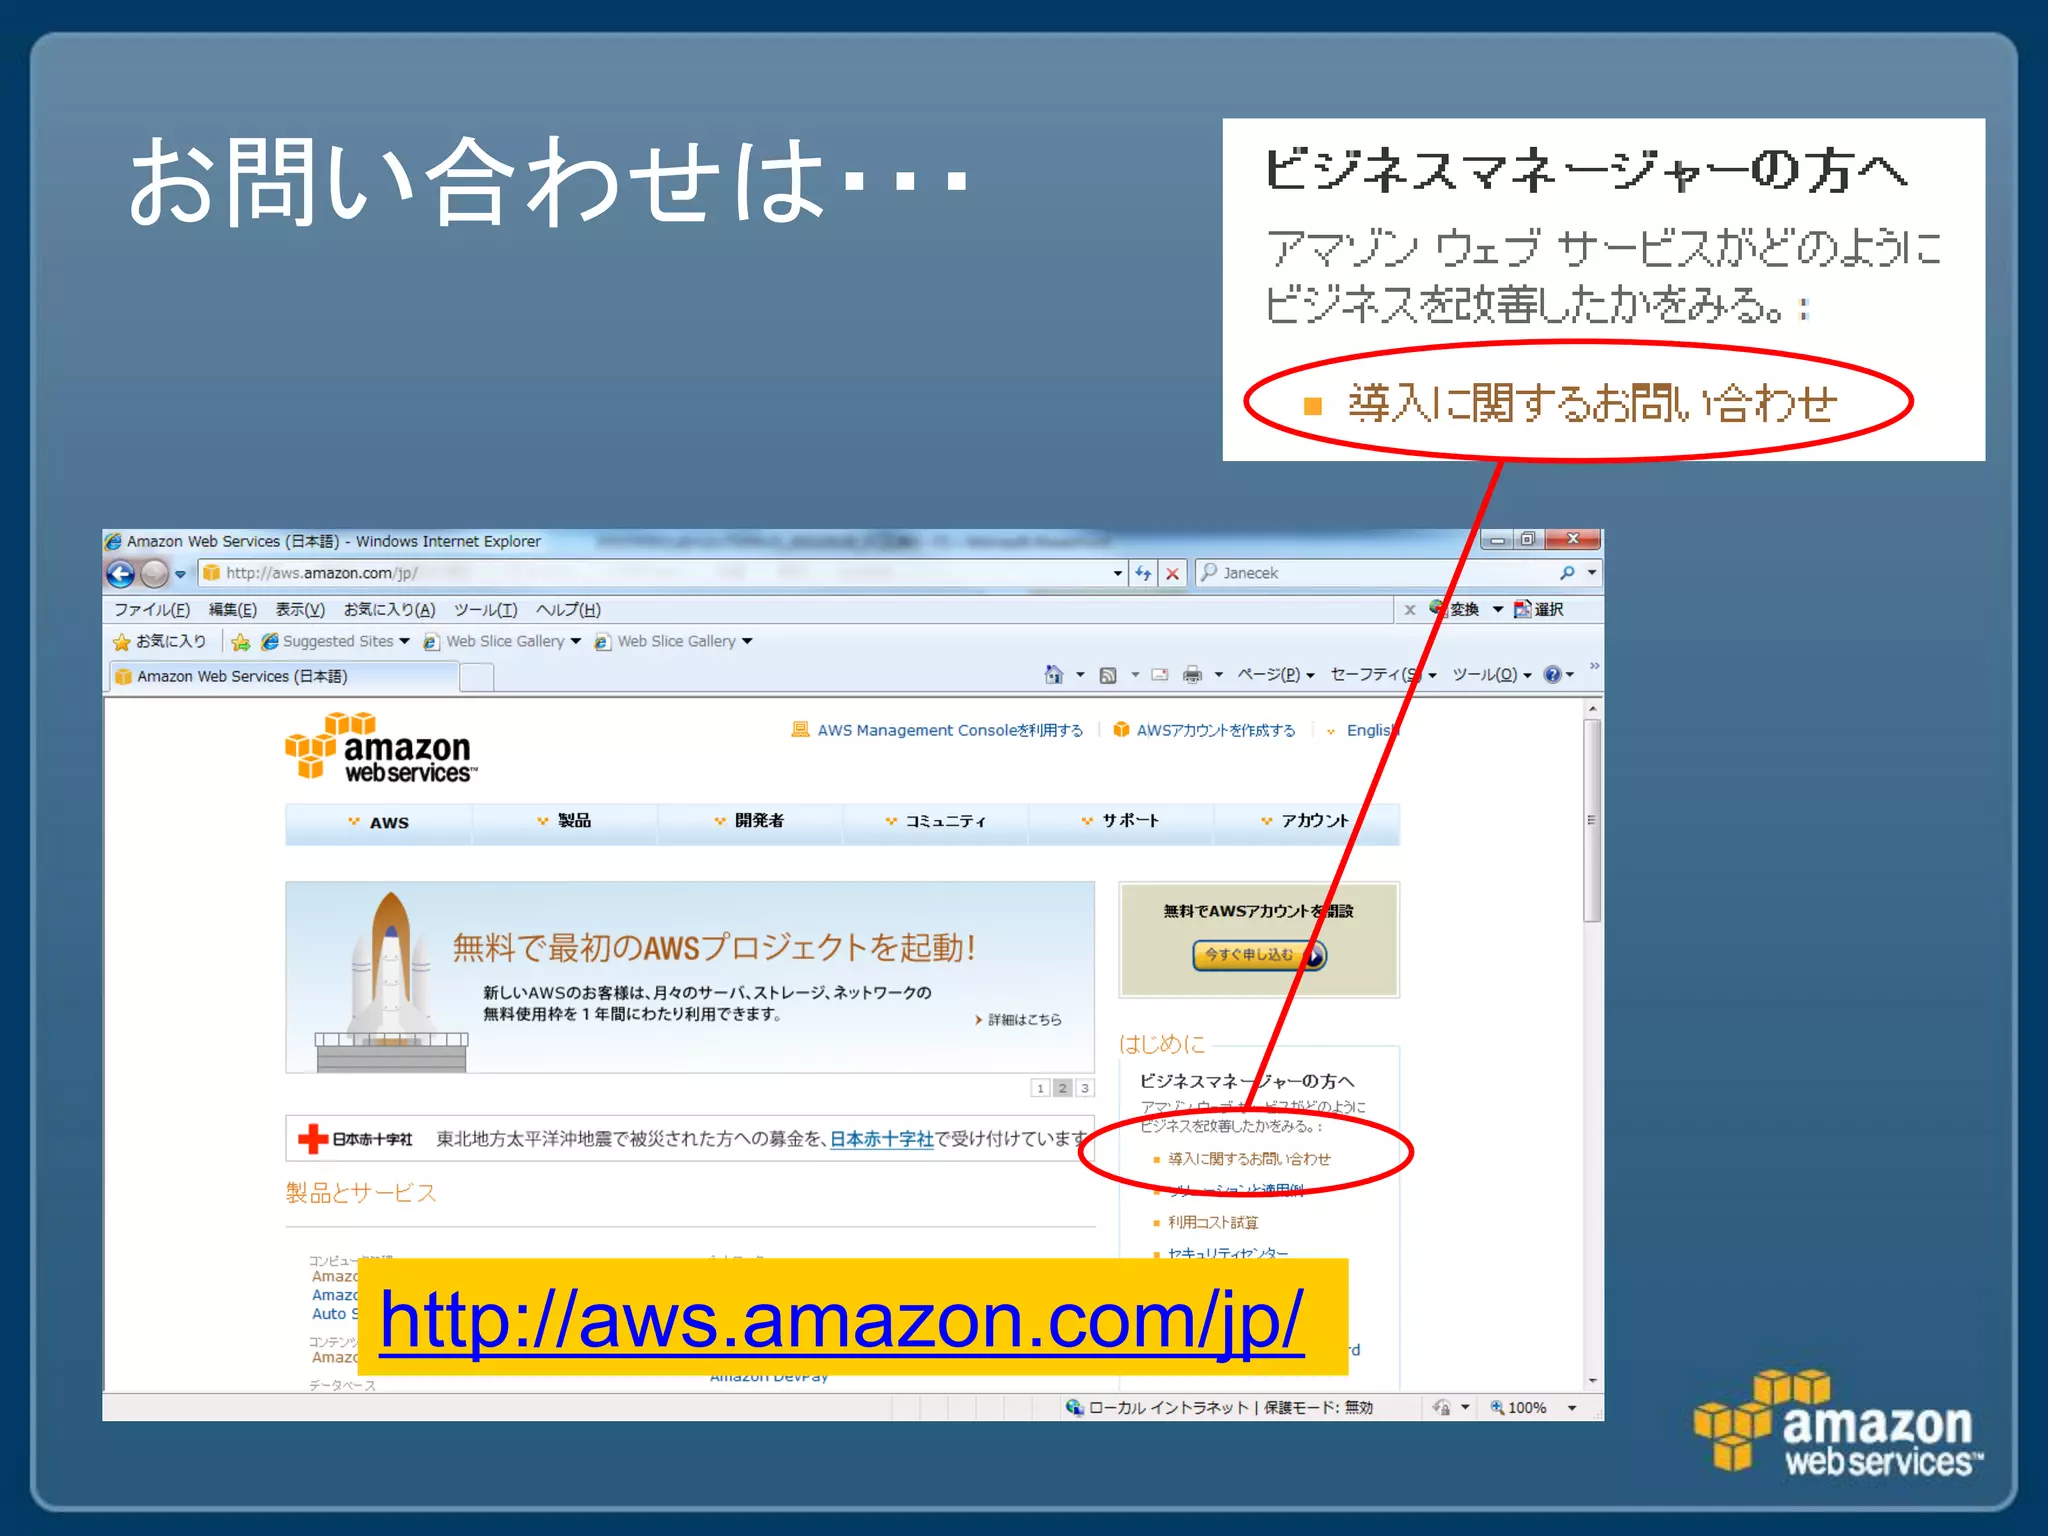Viewport: 2048px width, 1536px height.
Task: Open the AWS navigation tab
Action: click(378, 823)
